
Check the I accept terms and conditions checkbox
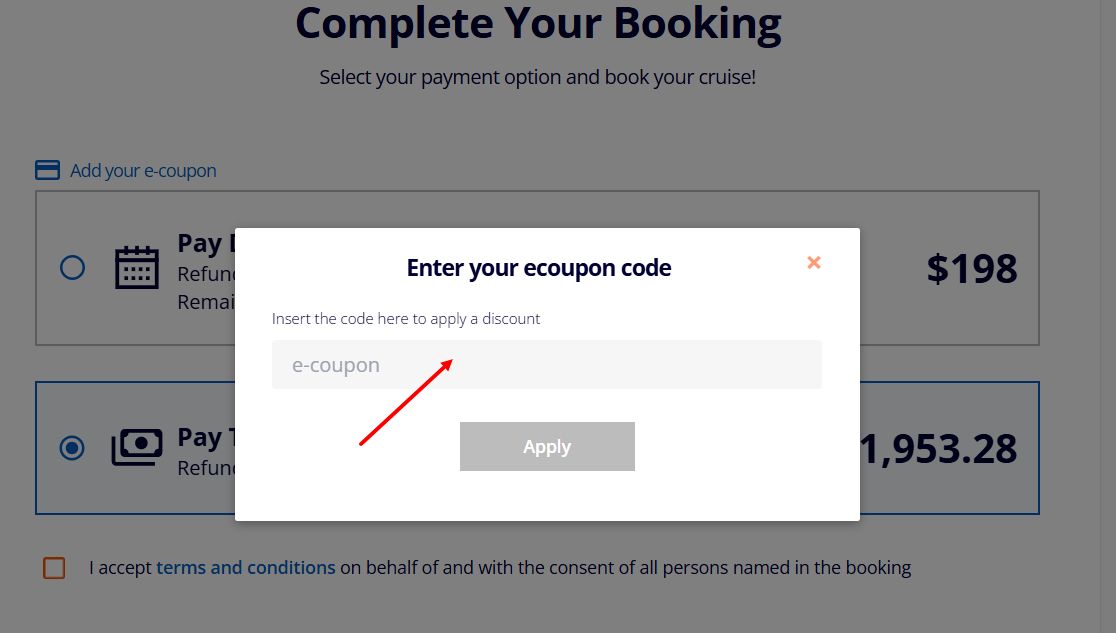point(54,567)
